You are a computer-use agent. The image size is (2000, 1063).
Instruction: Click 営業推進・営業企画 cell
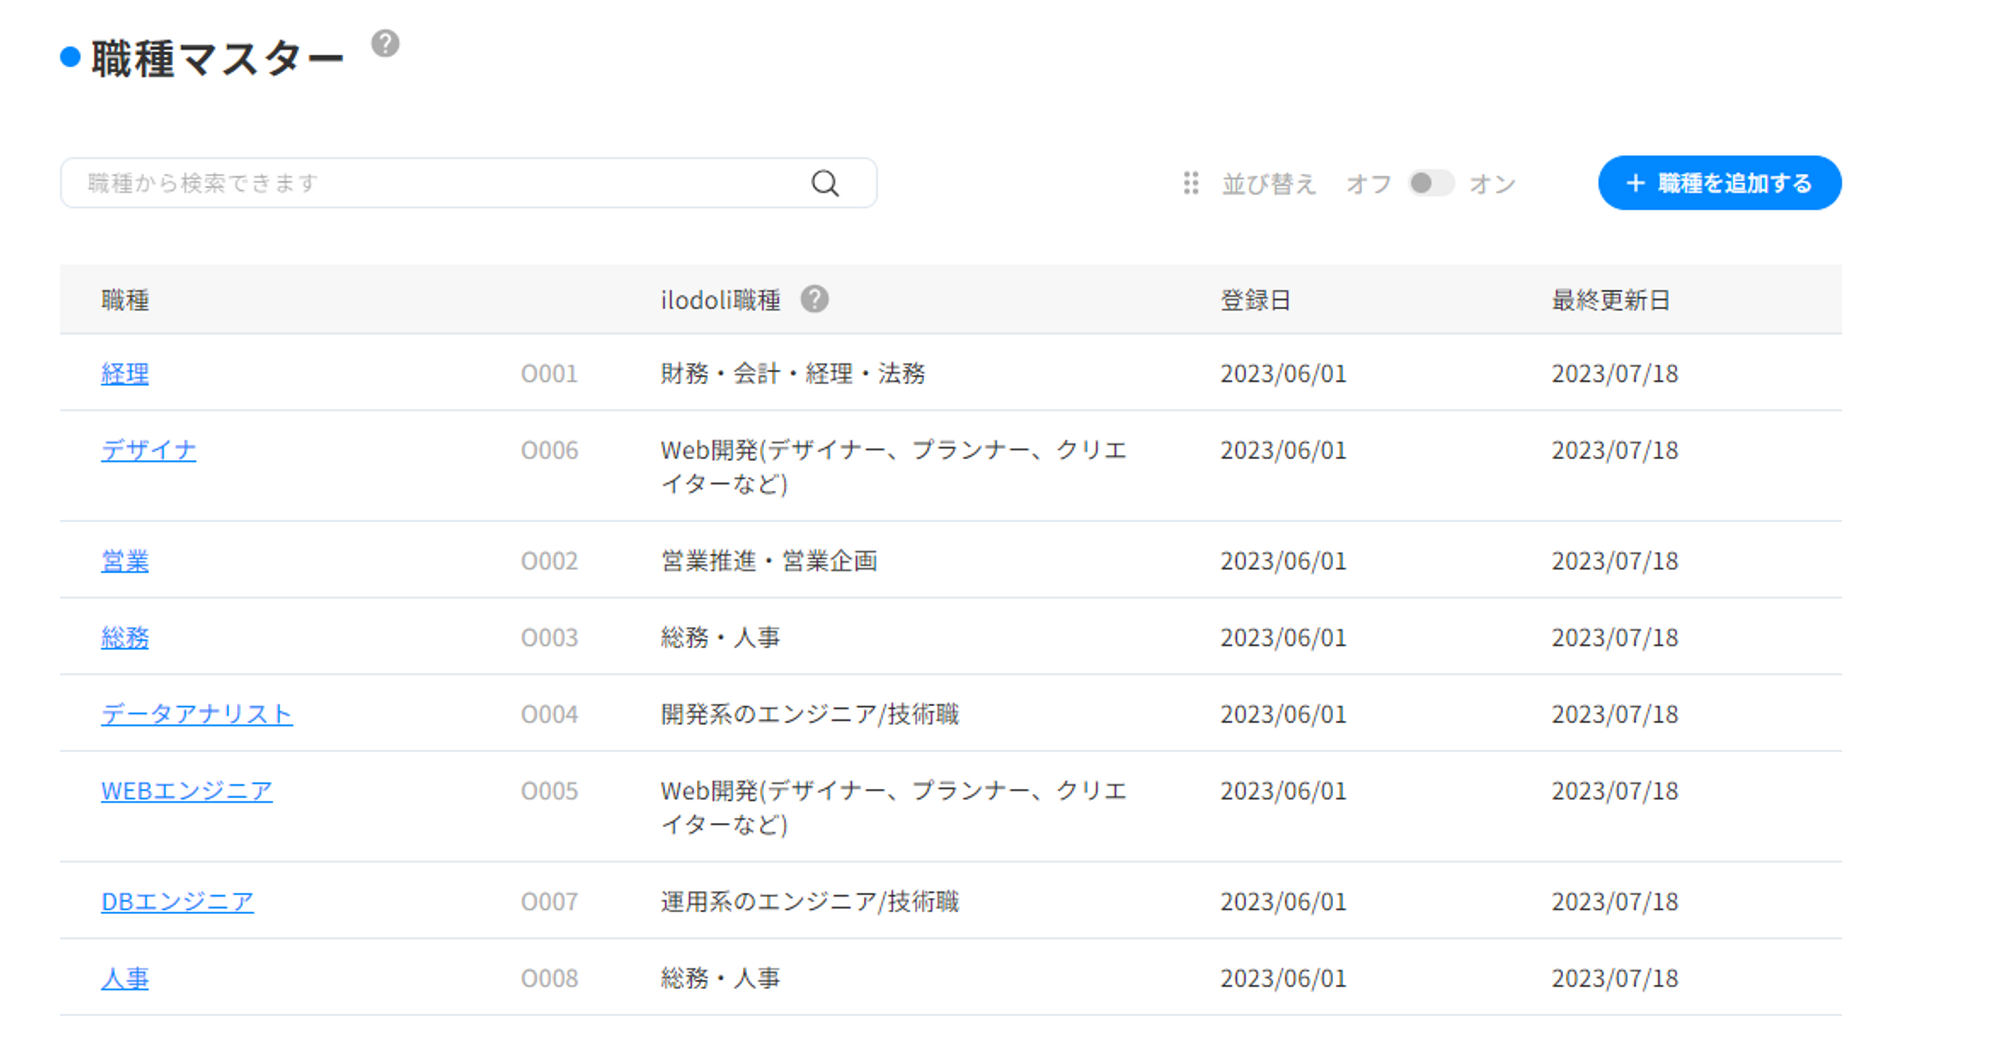769,561
